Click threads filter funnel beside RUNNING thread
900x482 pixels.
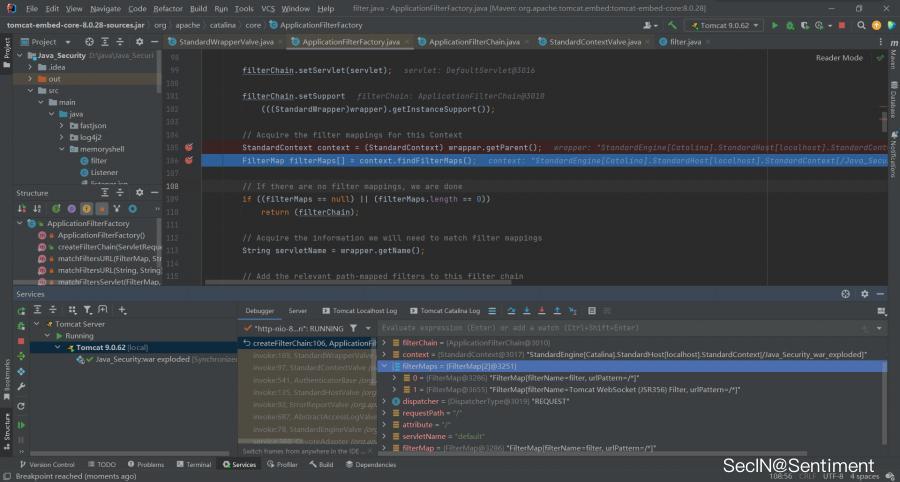pos(354,328)
